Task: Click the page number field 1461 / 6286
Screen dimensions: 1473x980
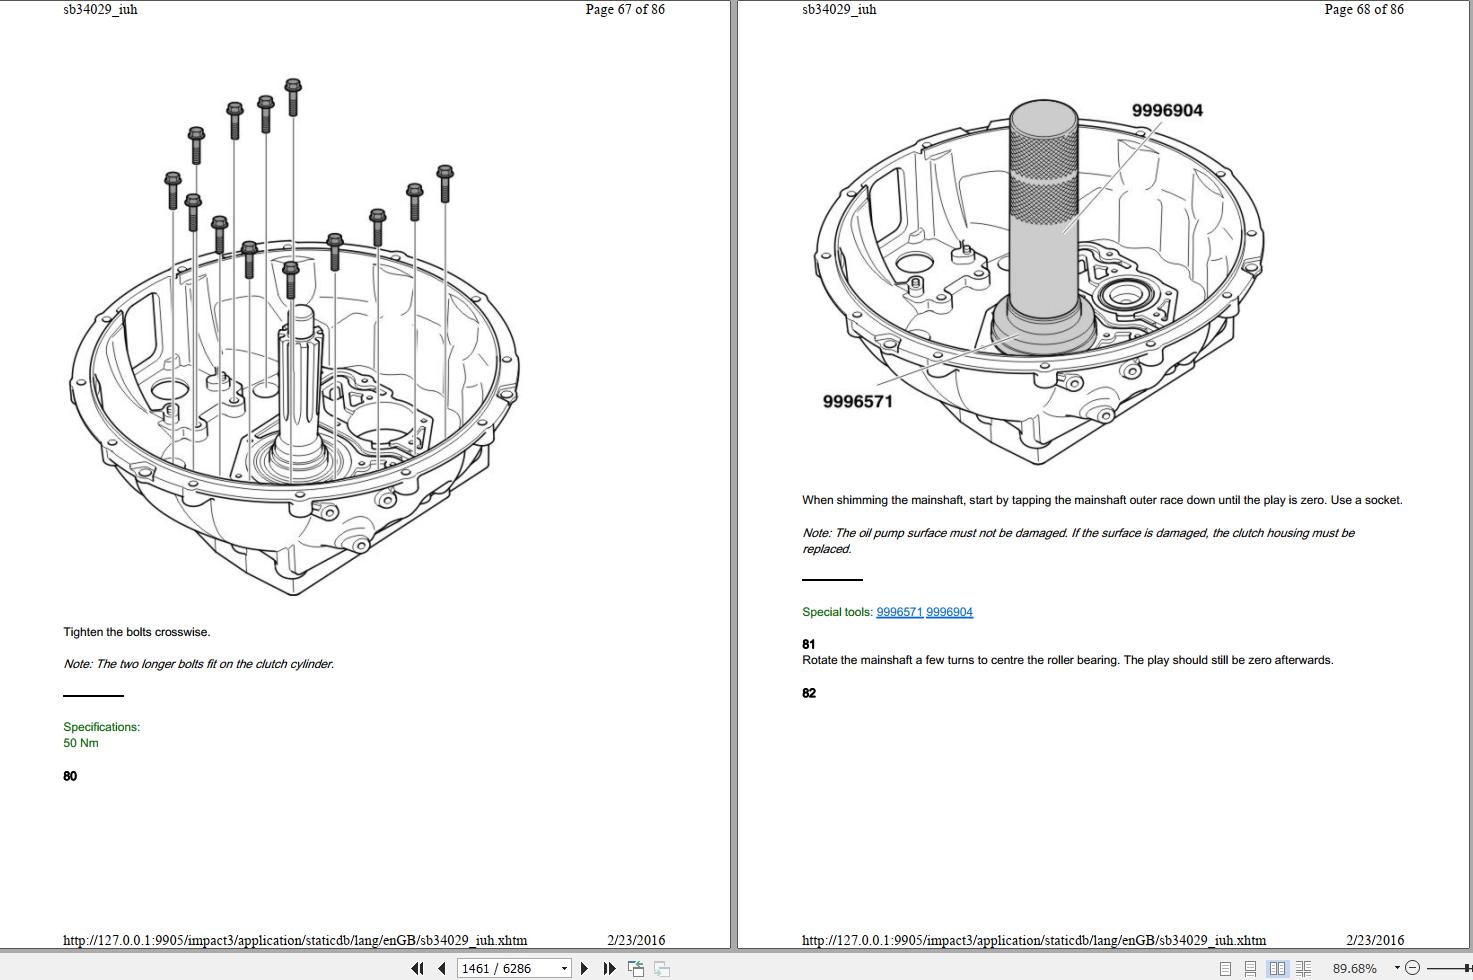Action: (506, 968)
